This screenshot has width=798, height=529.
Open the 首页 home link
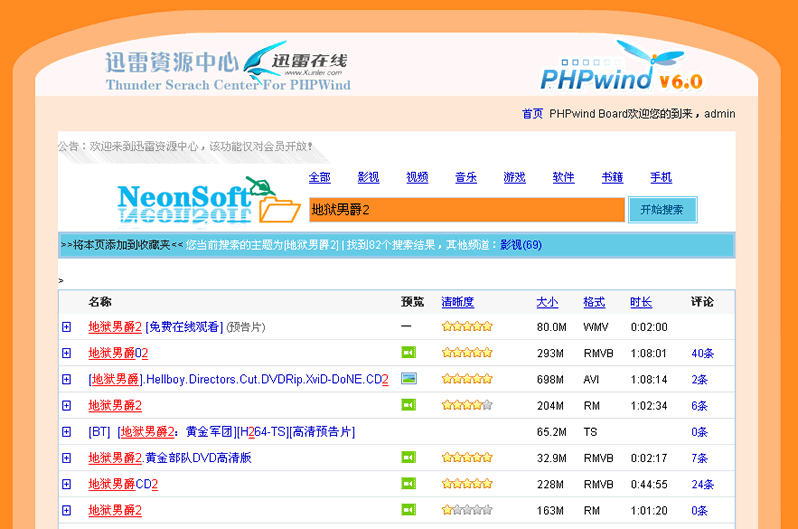click(532, 114)
